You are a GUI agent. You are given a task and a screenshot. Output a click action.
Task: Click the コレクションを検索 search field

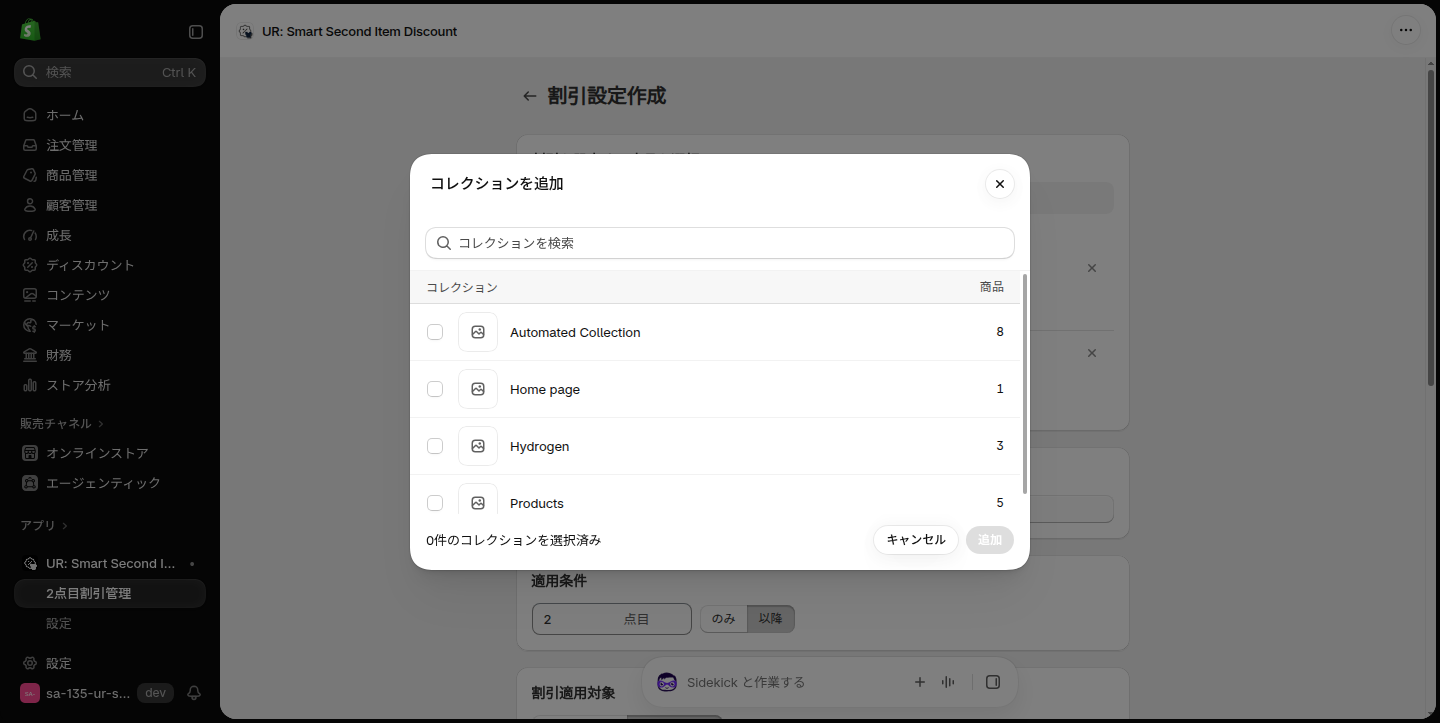[x=720, y=243]
